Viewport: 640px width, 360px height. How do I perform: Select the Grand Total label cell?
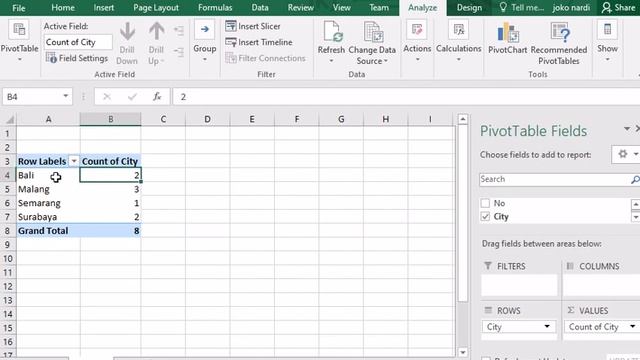pos(48,231)
